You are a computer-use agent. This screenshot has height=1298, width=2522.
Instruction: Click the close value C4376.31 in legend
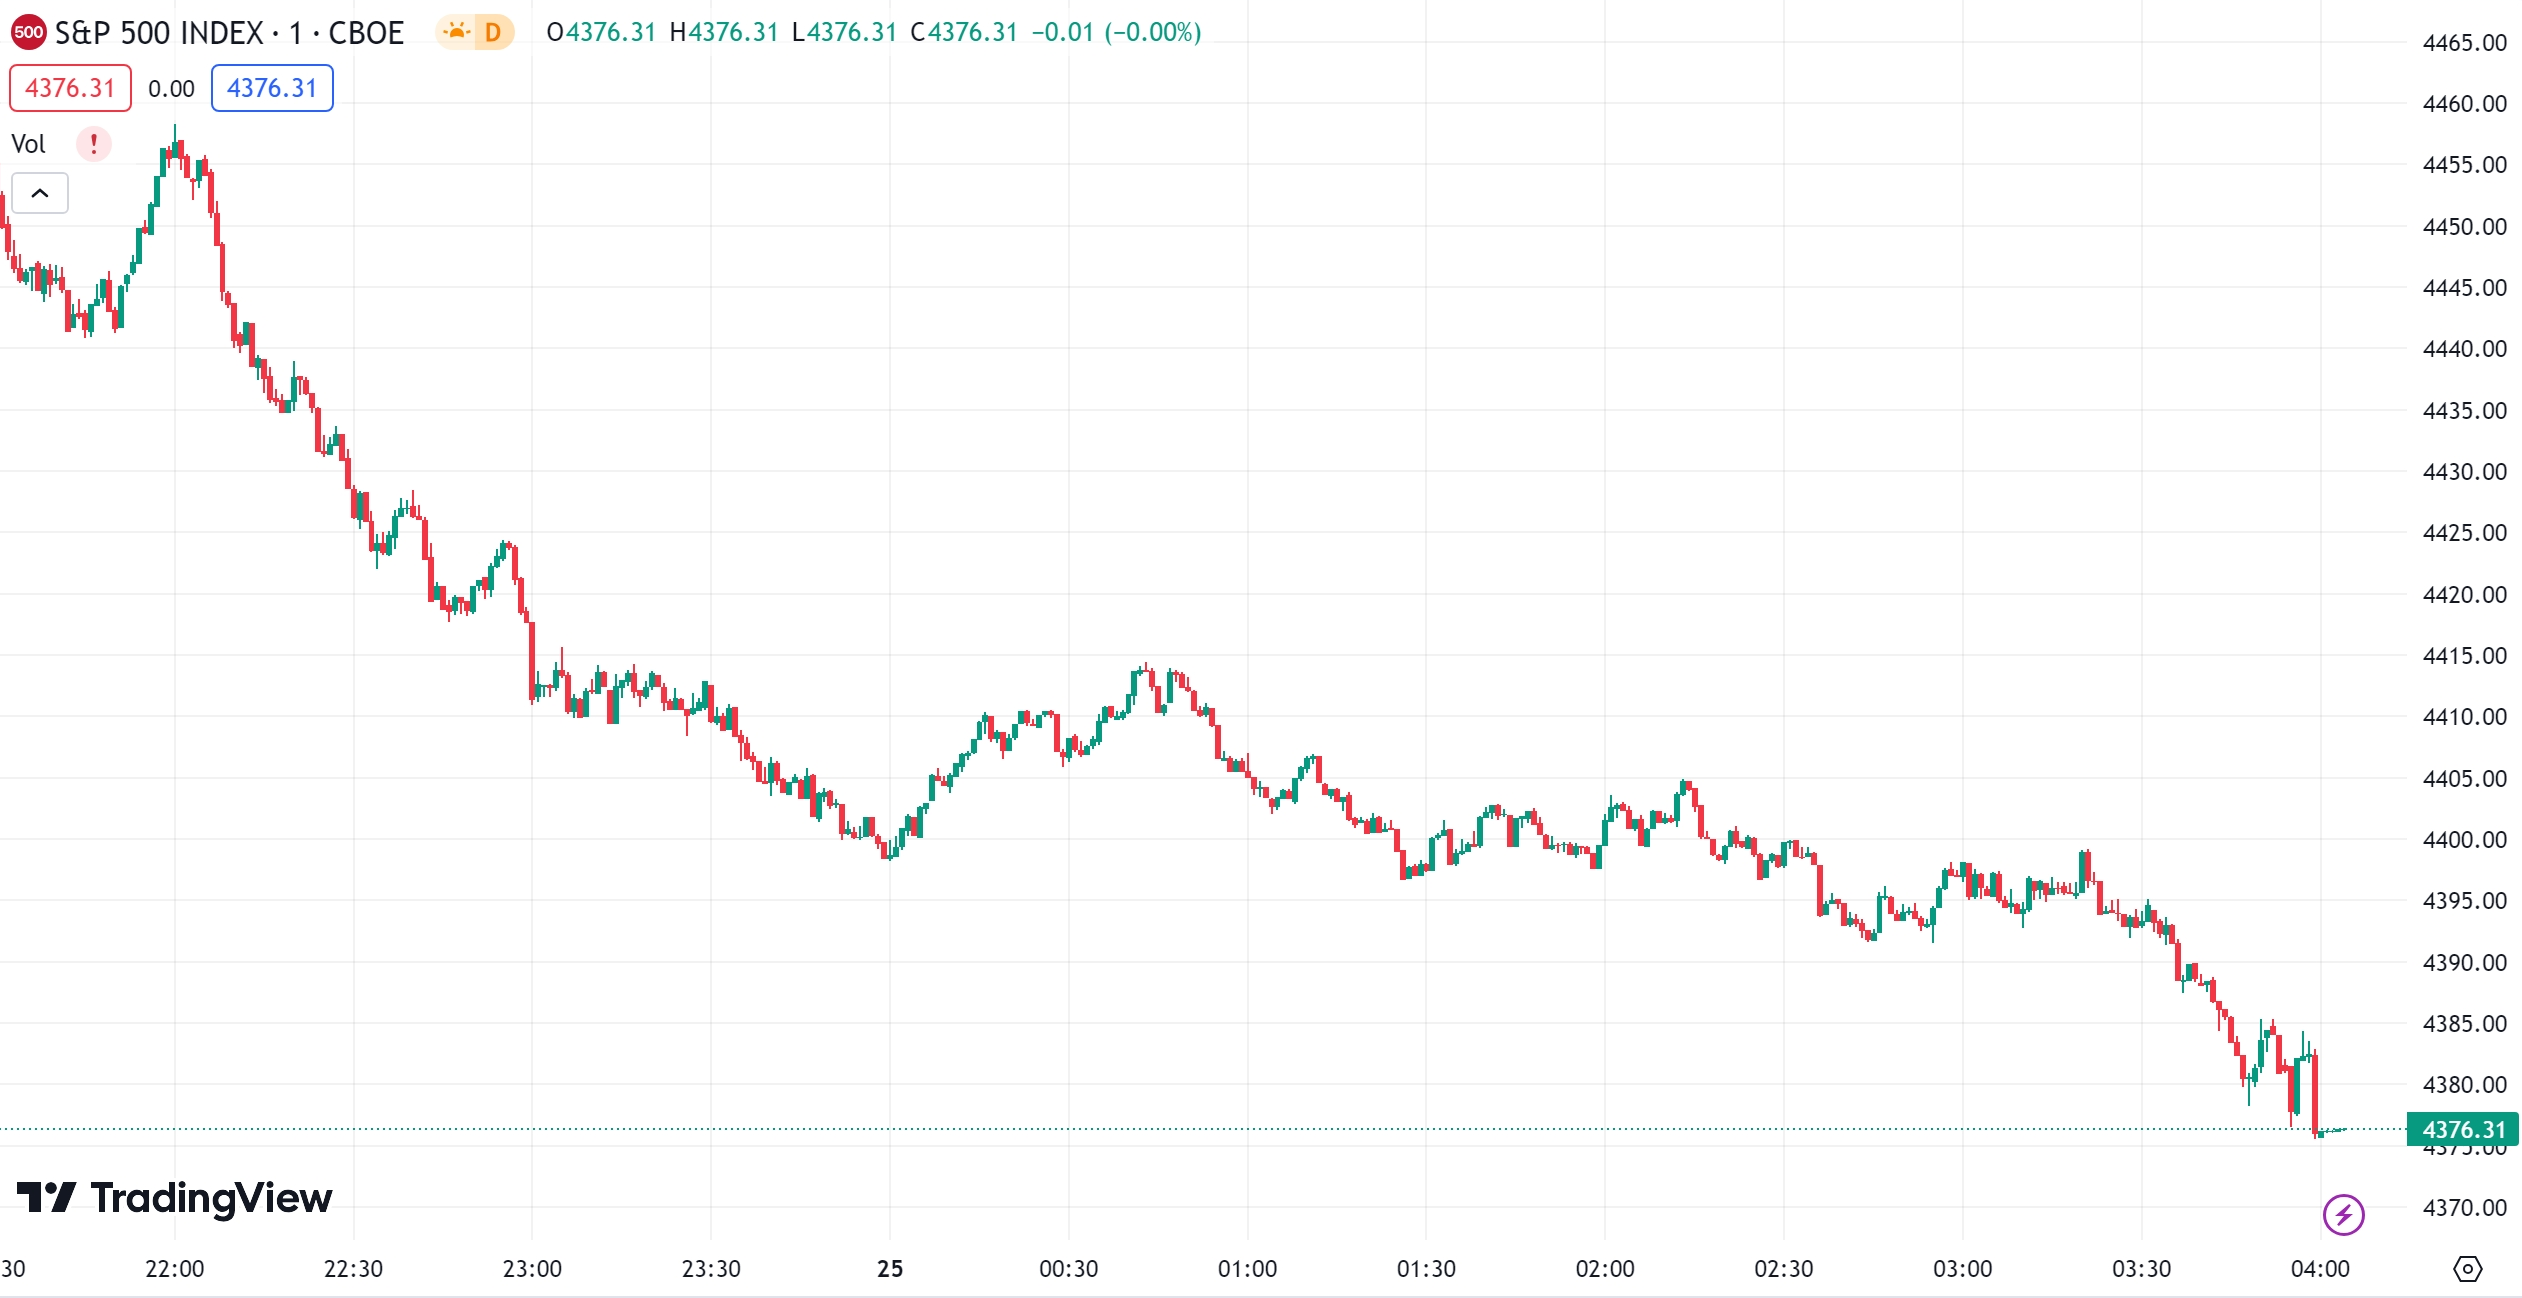[963, 32]
